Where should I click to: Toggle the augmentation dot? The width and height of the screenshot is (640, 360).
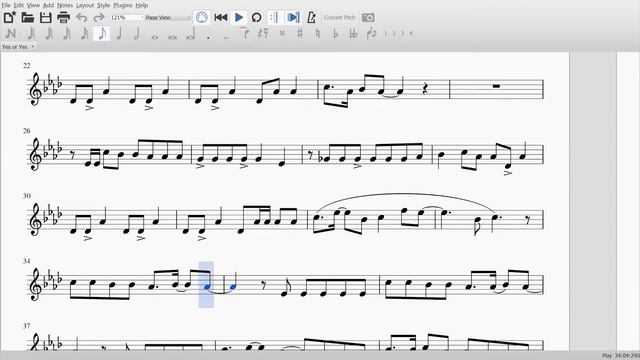coord(208,38)
